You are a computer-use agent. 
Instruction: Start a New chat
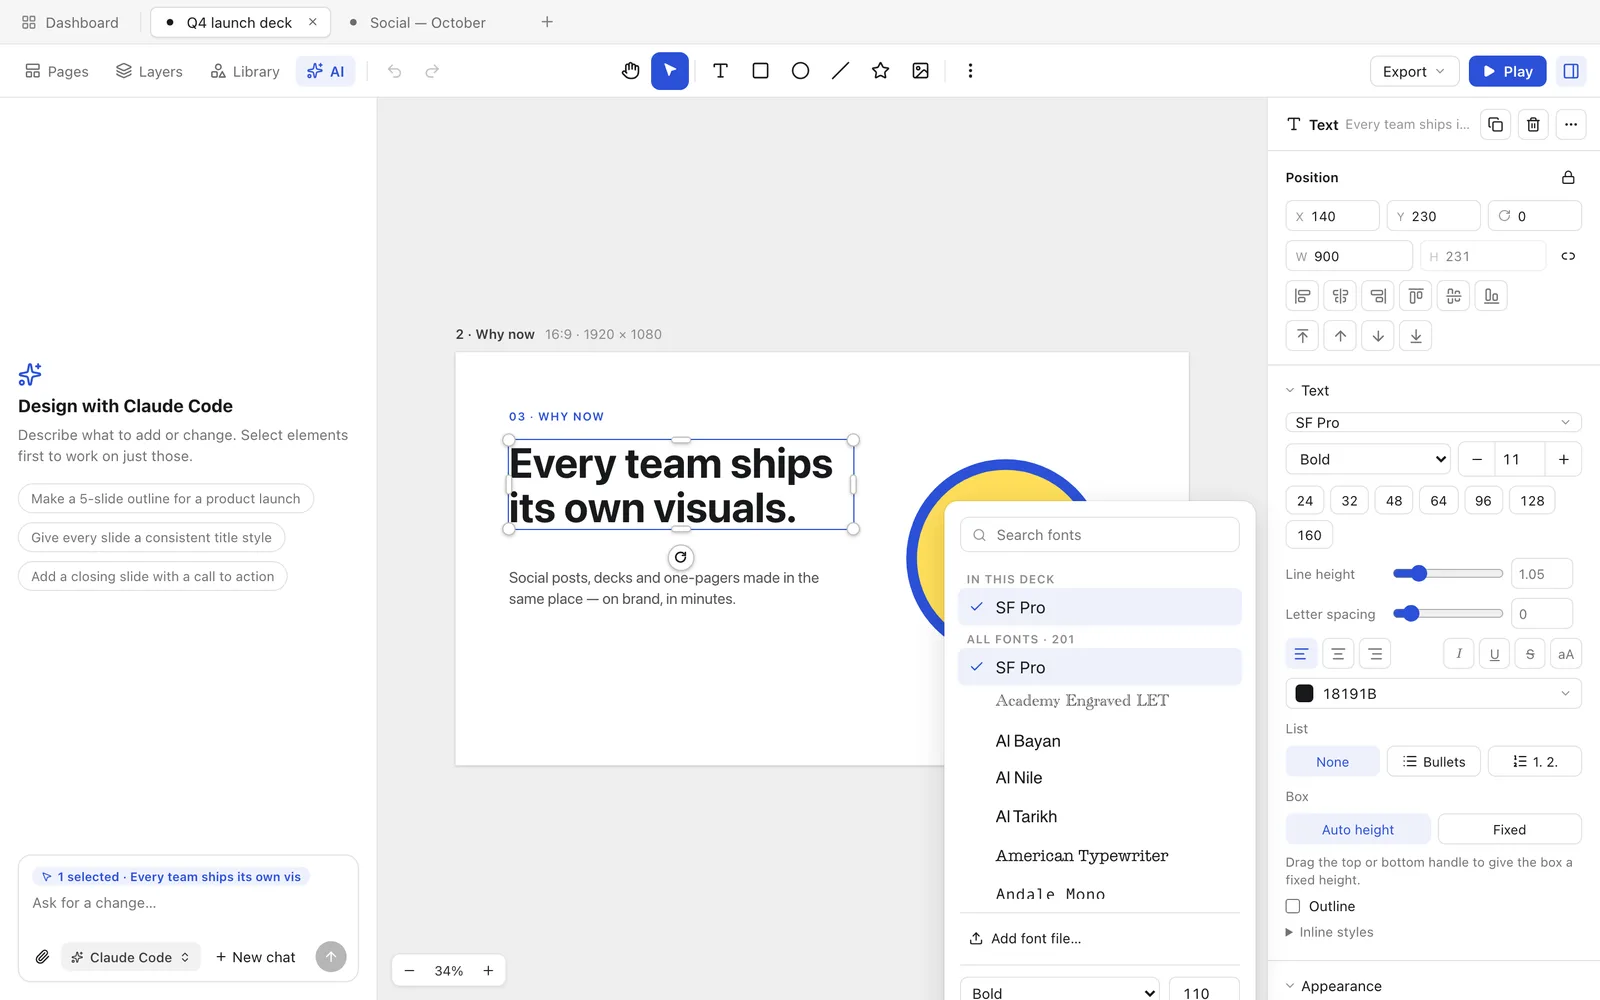256,957
